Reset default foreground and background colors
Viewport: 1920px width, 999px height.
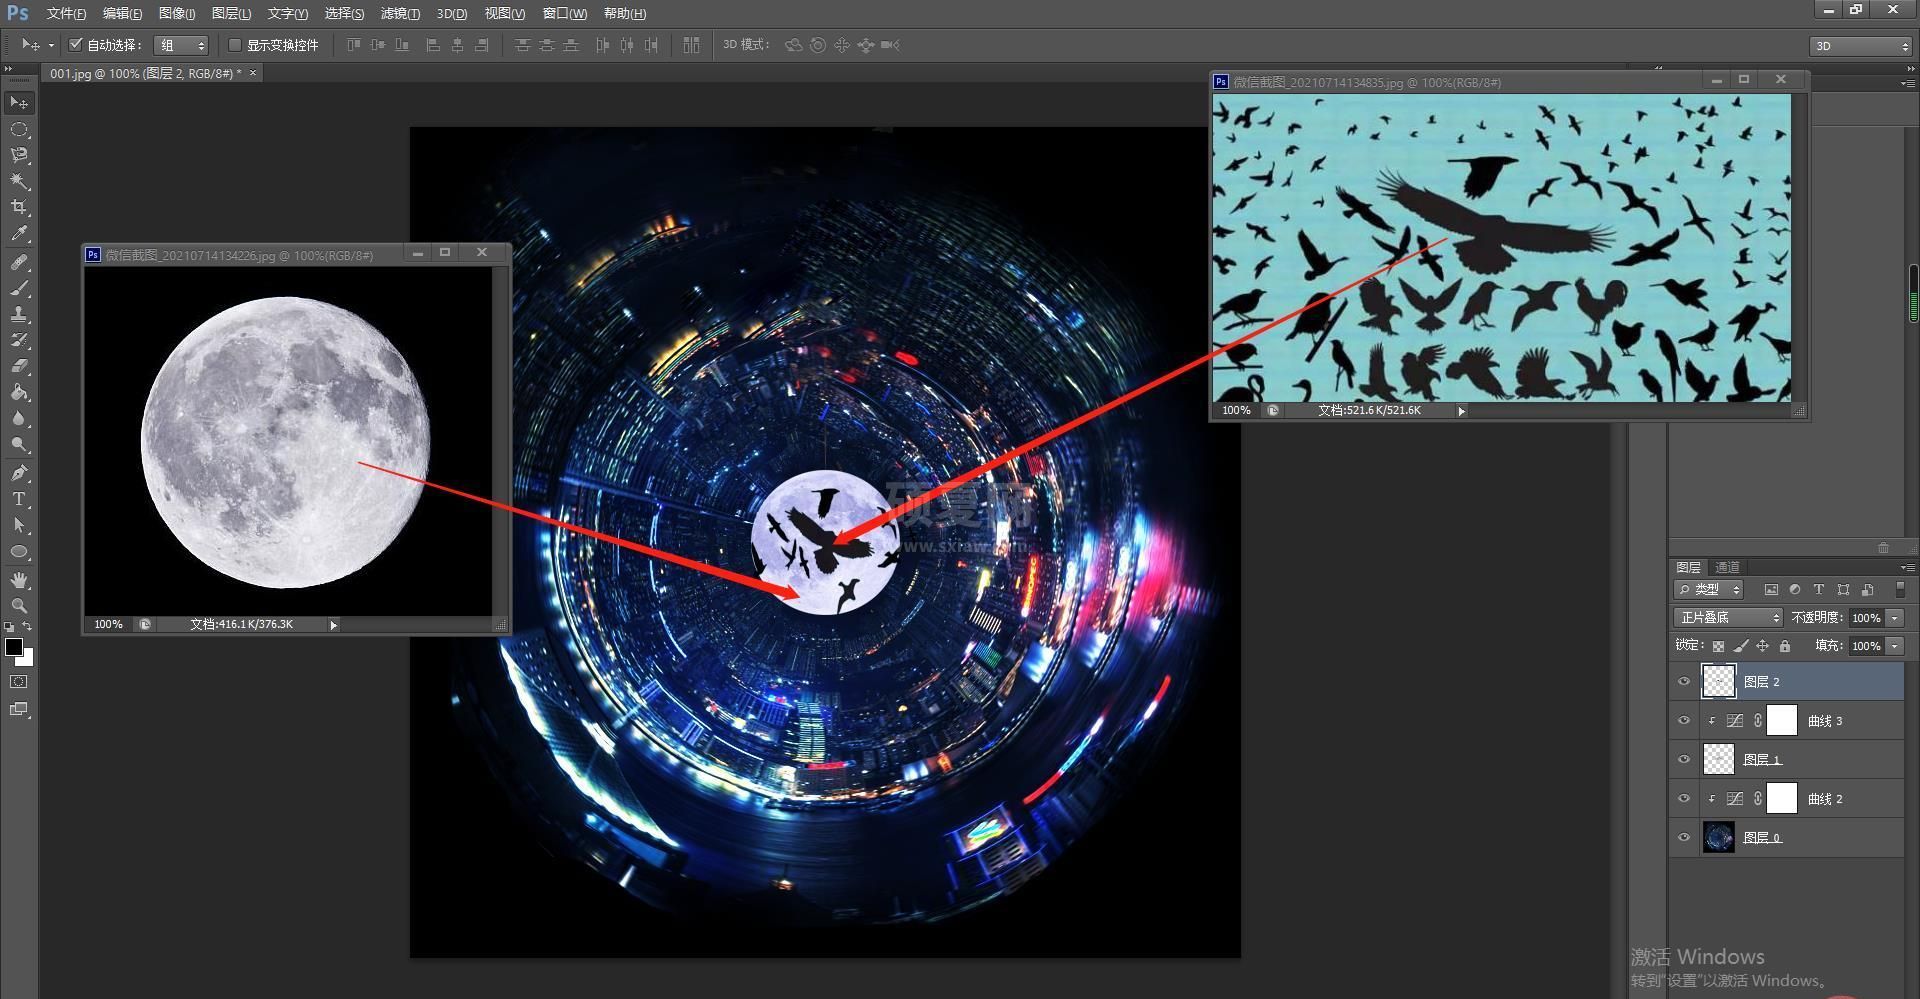coord(9,627)
